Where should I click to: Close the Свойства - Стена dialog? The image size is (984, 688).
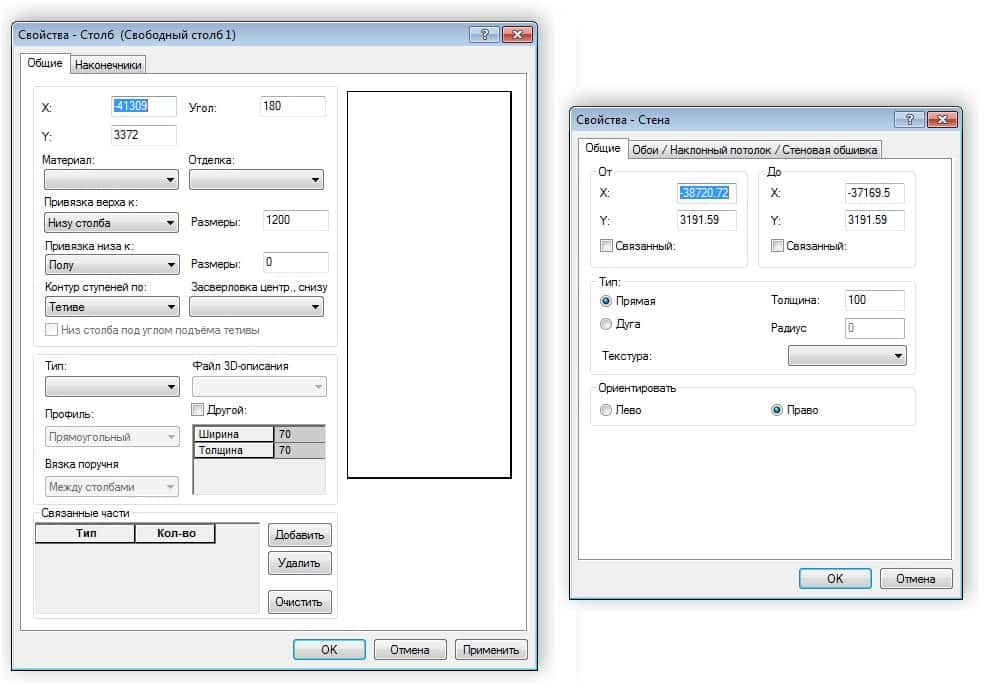click(x=941, y=120)
